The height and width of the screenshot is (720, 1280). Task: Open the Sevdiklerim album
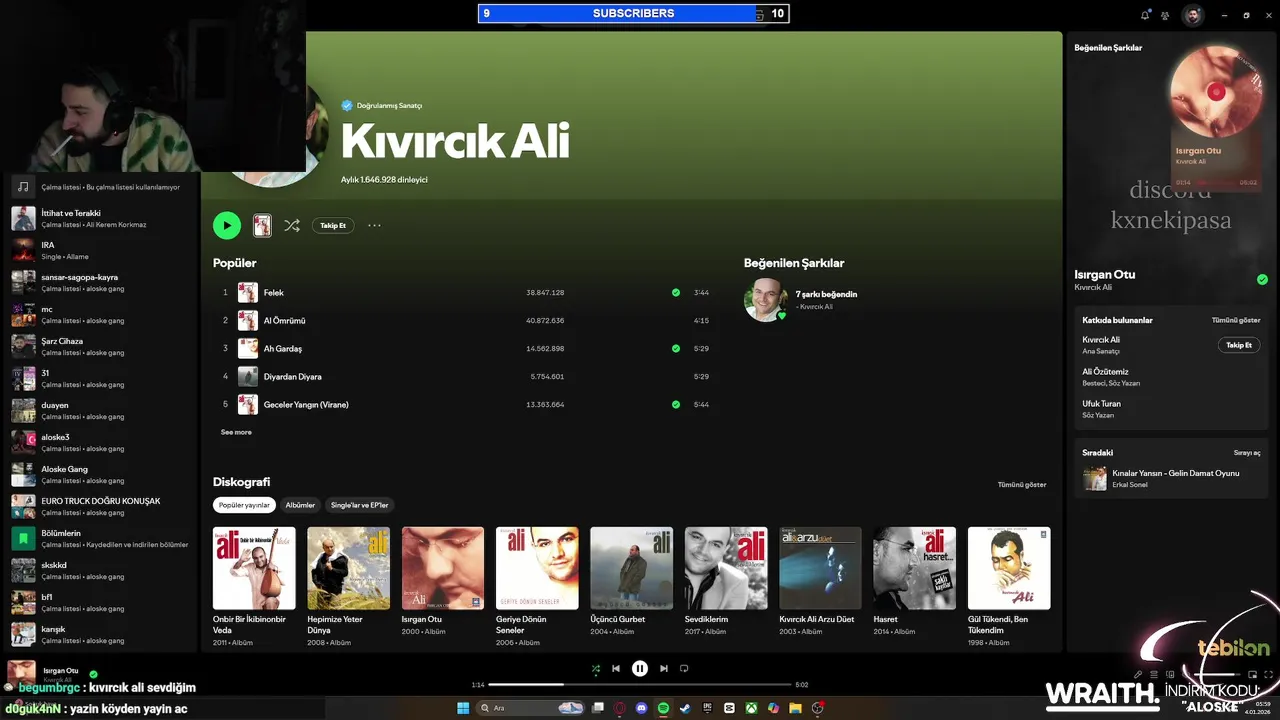[726, 568]
